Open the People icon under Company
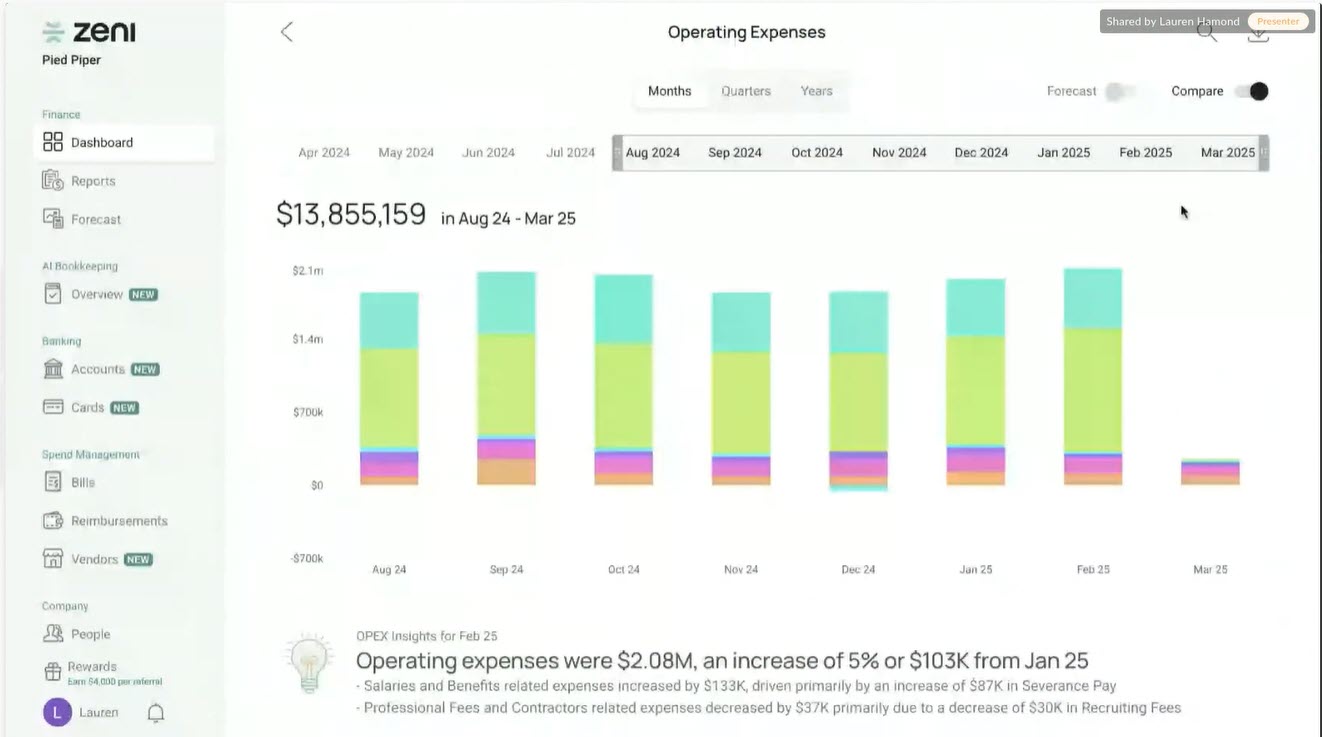Image resolution: width=1322 pixels, height=737 pixels. [x=53, y=634]
